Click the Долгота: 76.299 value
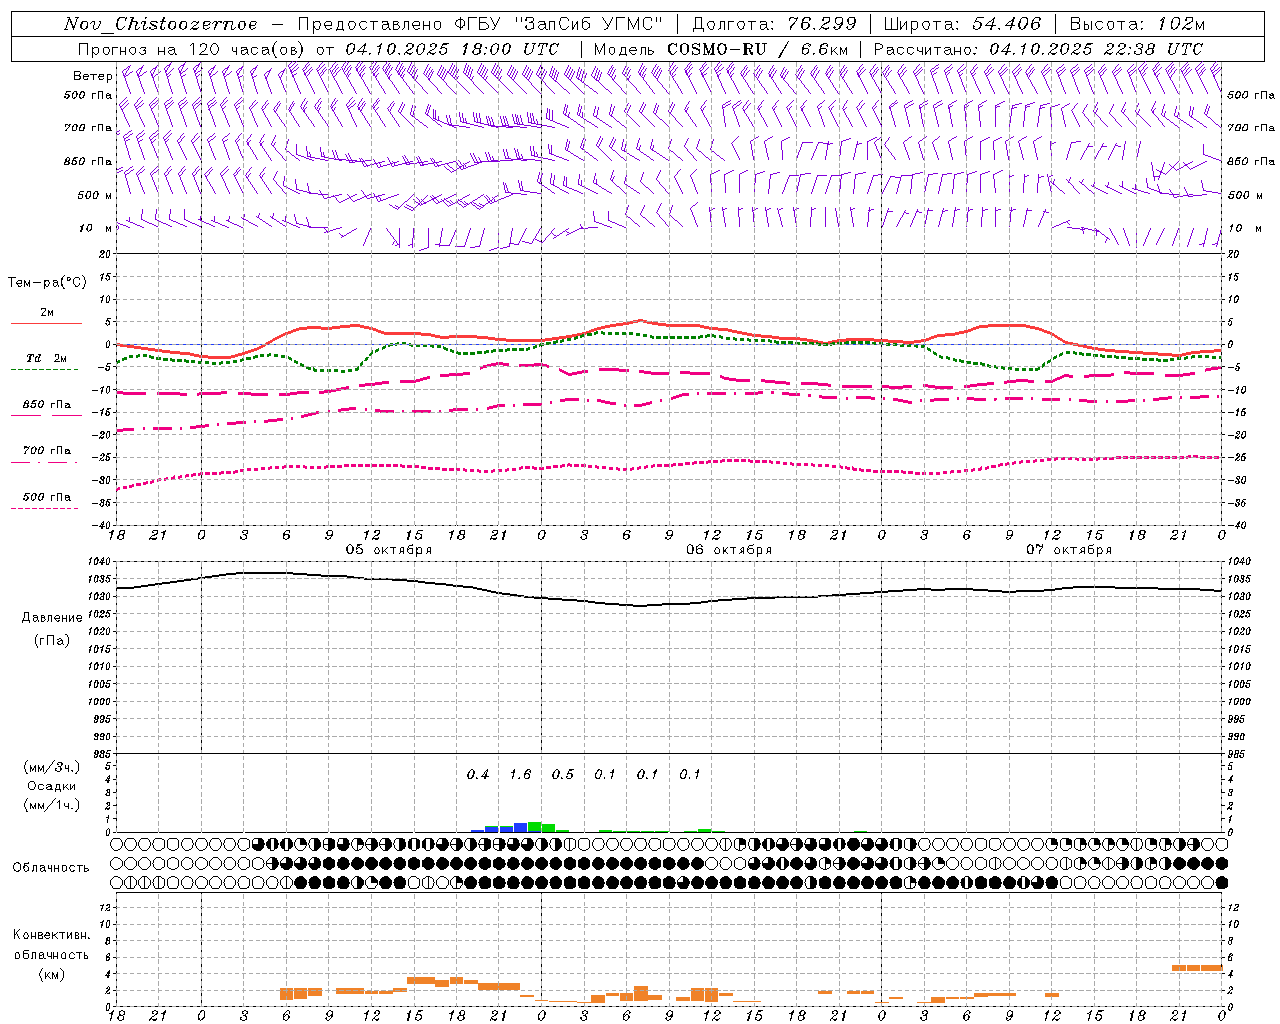This screenshot has height=1024, width=1280. coord(774,24)
